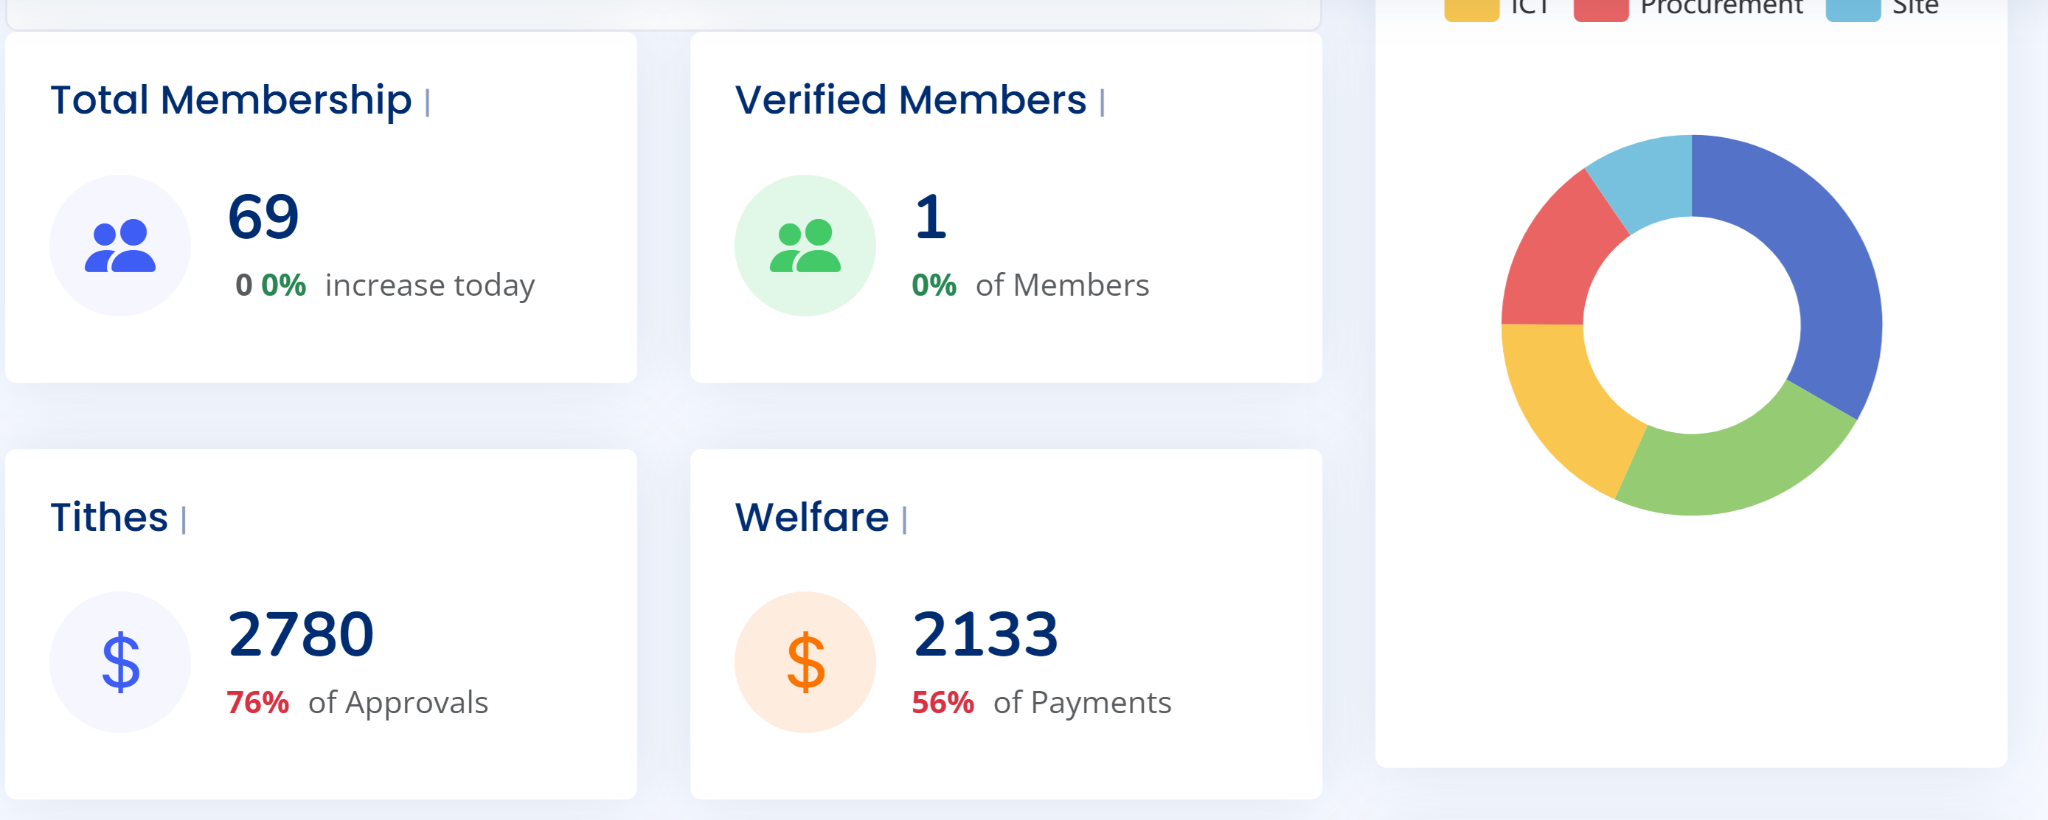Expand details on the Verified Members card

coord(1103,102)
